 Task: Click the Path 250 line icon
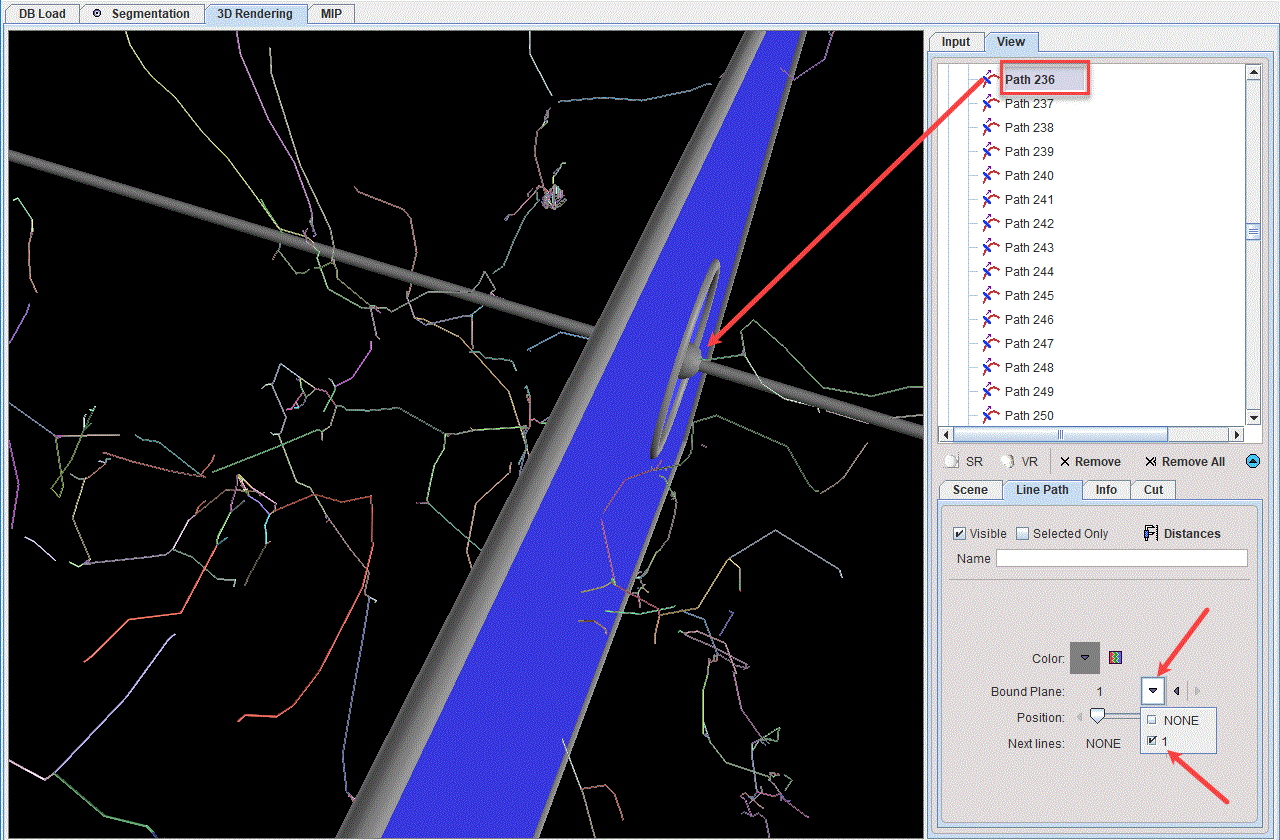point(991,415)
